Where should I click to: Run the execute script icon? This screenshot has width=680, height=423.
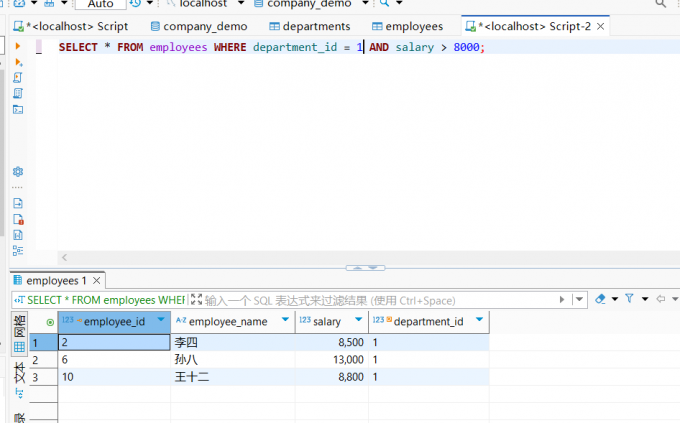click(x=18, y=78)
